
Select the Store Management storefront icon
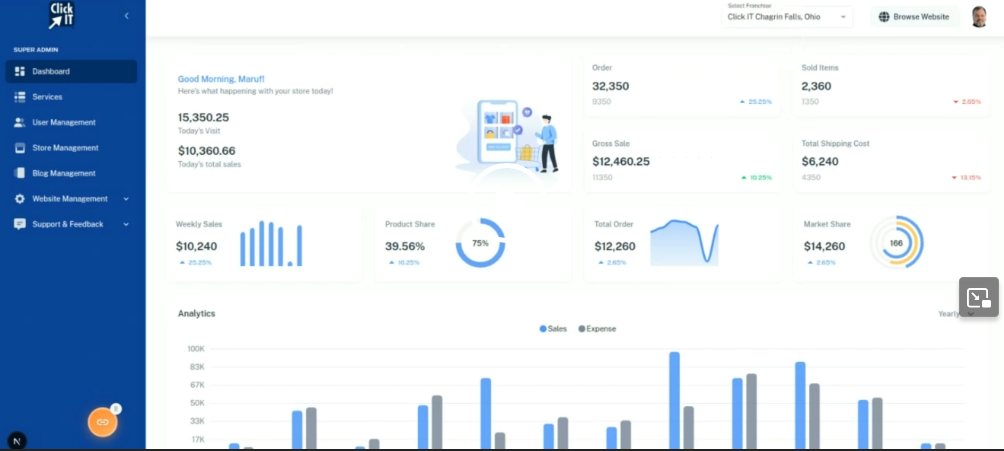[x=20, y=148]
